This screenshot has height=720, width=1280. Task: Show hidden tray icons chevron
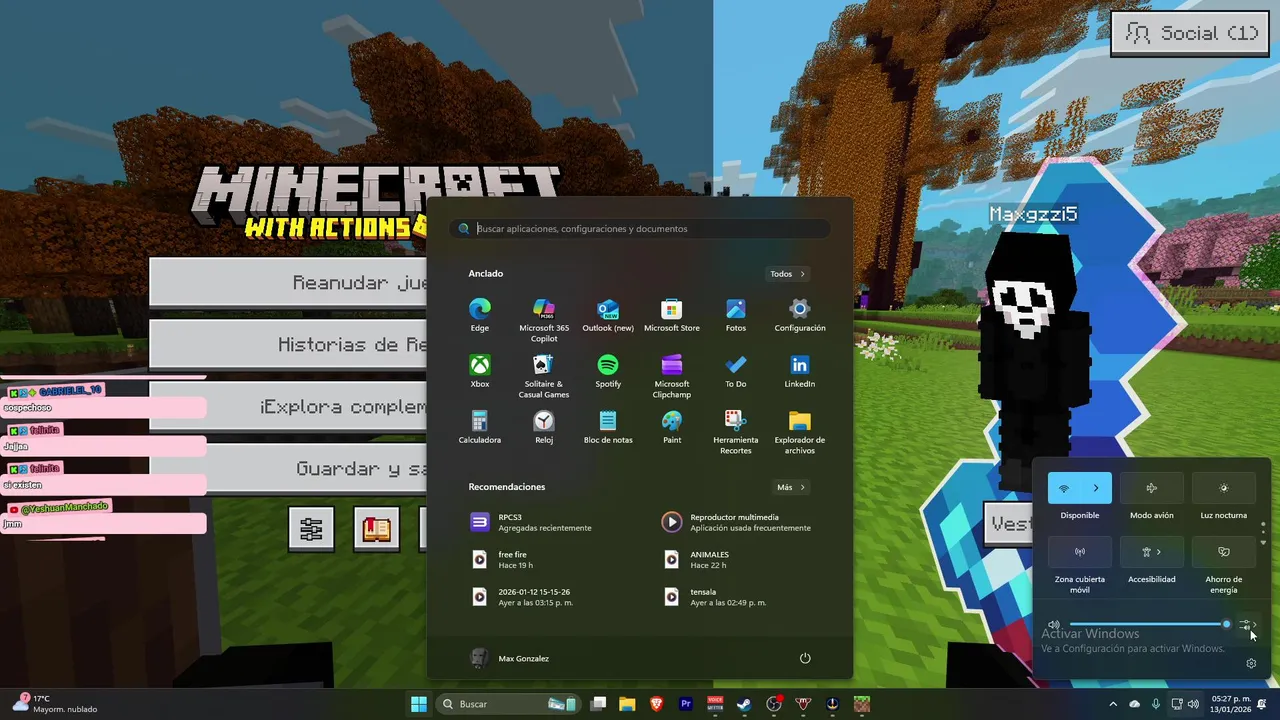(x=1112, y=704)
